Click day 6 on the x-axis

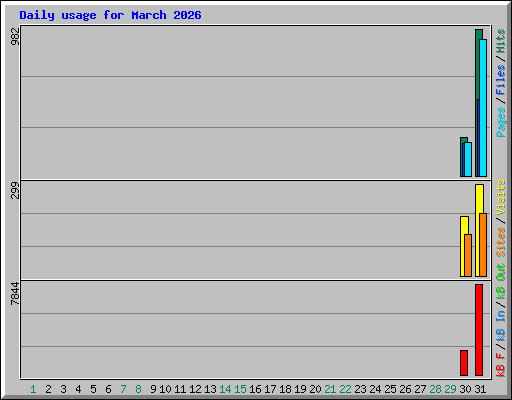pyautogui.click(x=108, y=389)
